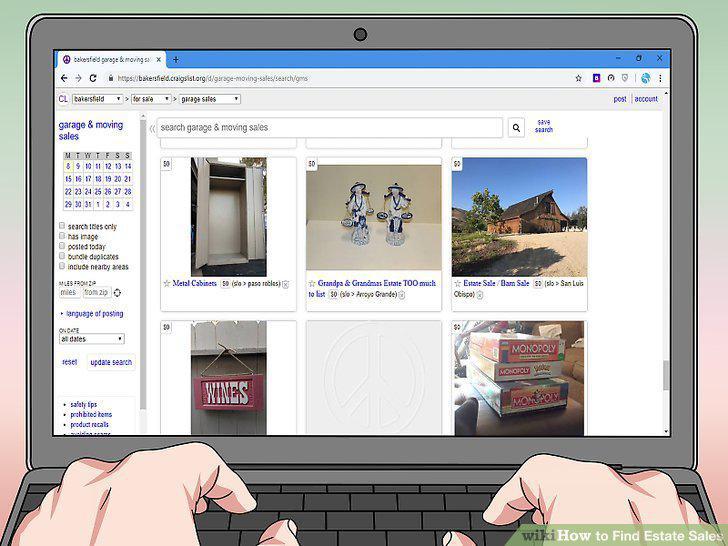Select day 31 in the calendar
Image resolution: width=728 pixels, height=546 pixels.
(88, 204)
